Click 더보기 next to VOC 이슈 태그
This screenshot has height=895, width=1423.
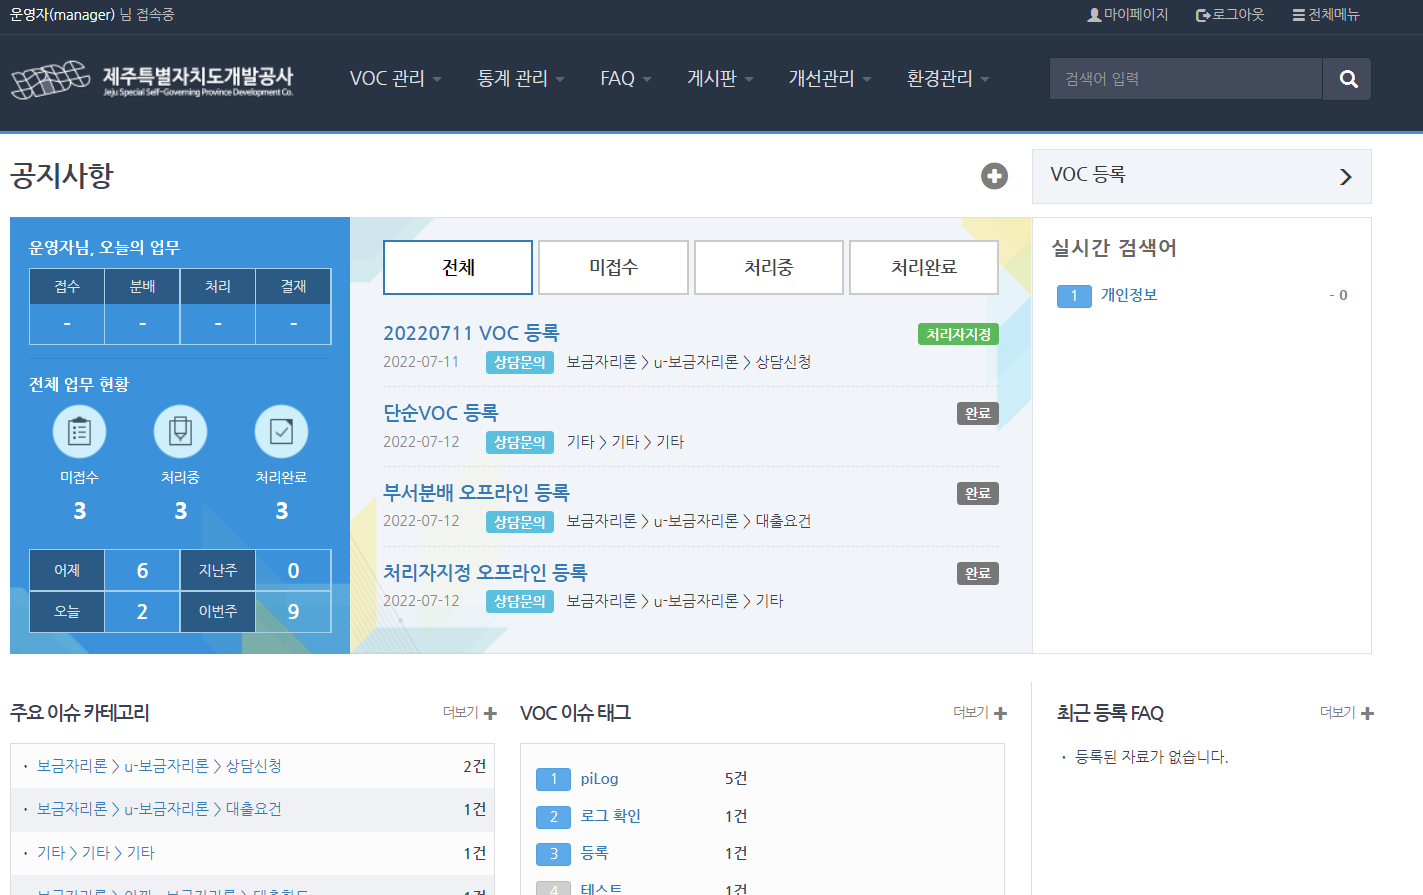979,713
